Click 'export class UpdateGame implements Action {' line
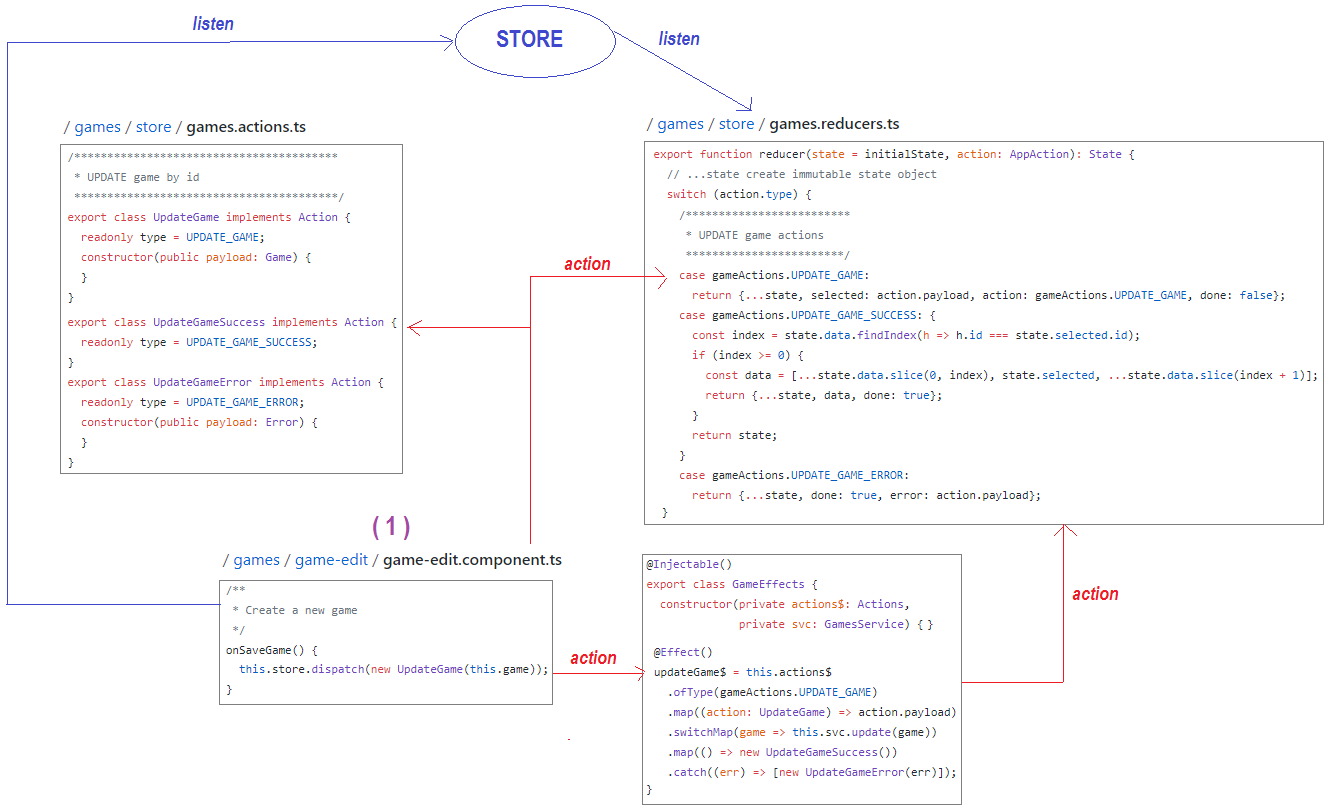The image size is (1331, 809). (x=209, y=217)
